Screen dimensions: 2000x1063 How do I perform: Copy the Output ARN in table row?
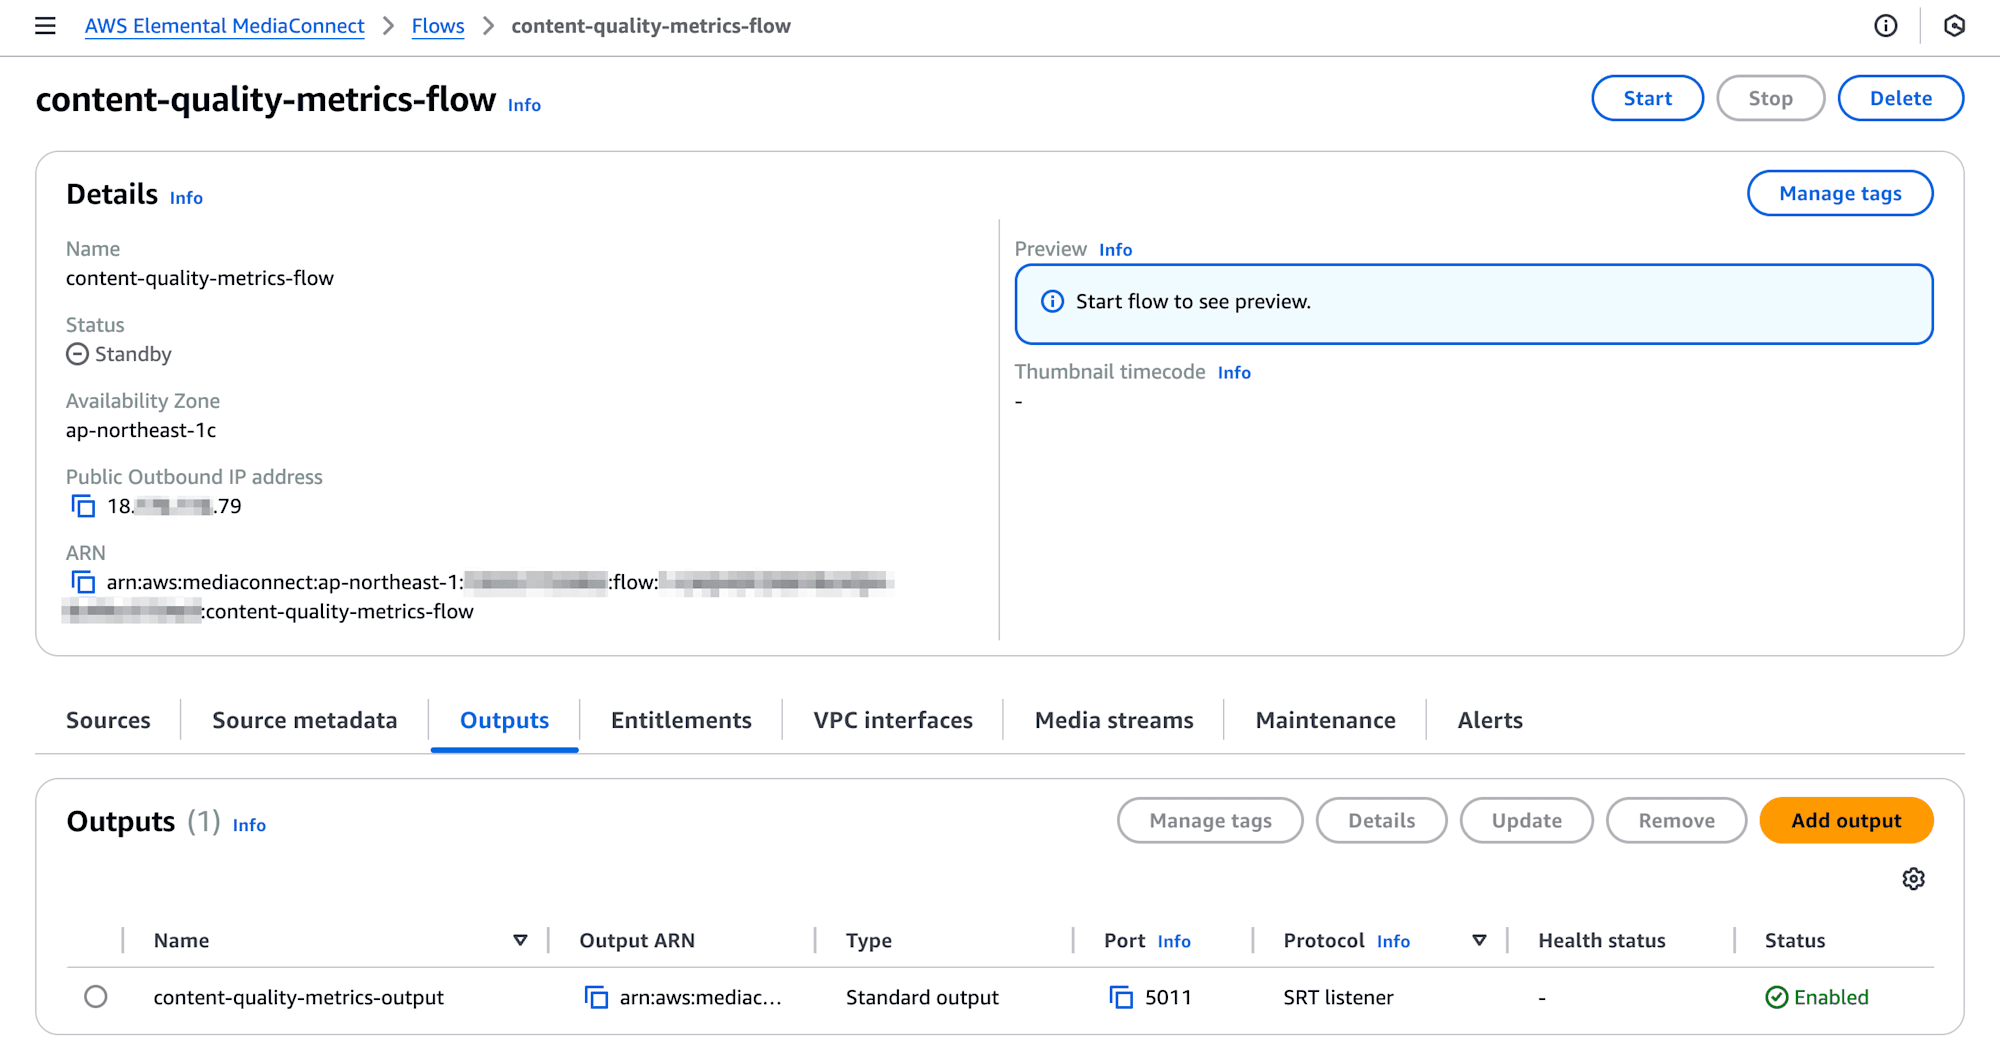click(596, 997)
